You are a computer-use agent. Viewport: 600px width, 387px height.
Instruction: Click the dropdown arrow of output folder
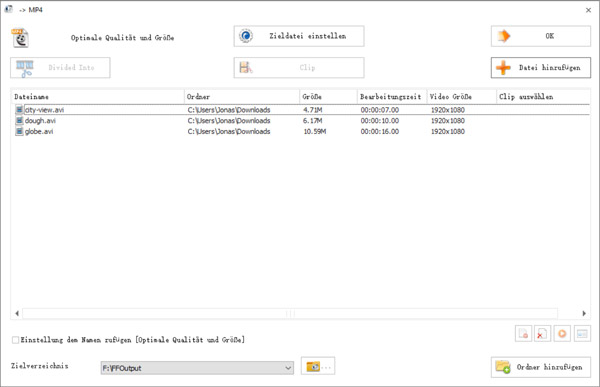[x=288, y=368]
